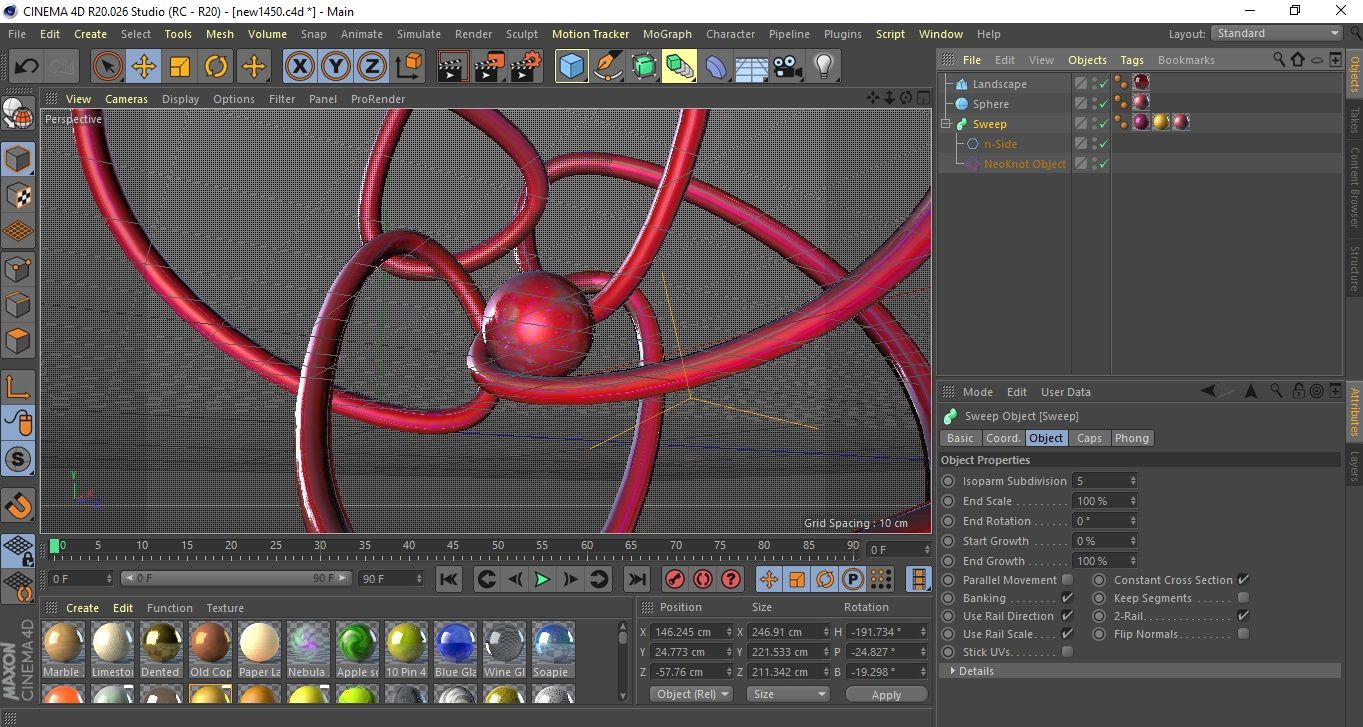
Task: Click the Light bulb object icon
Action: [823, 67]
